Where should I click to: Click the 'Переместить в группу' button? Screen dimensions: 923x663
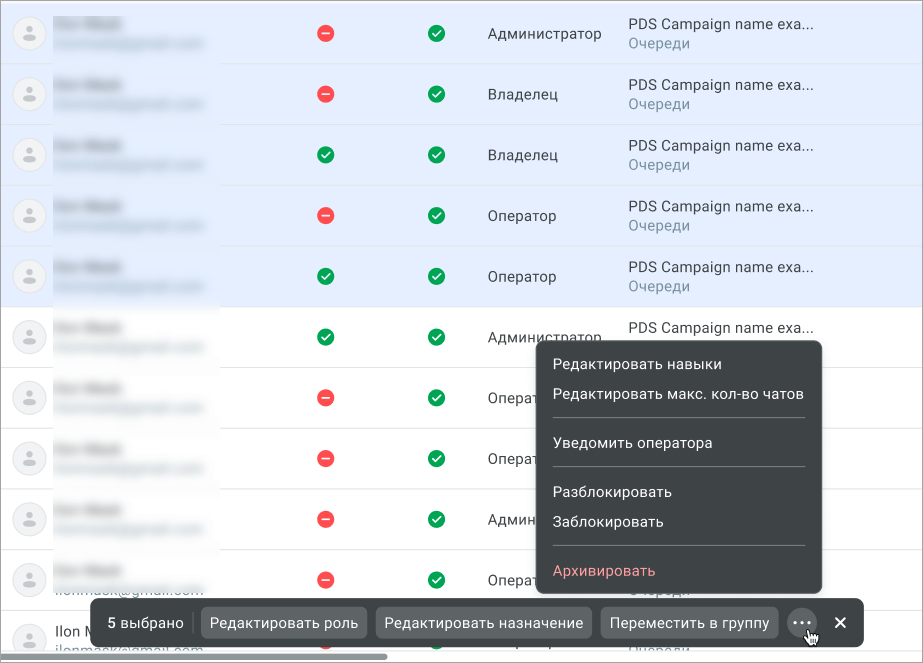[x=689, y=623]
